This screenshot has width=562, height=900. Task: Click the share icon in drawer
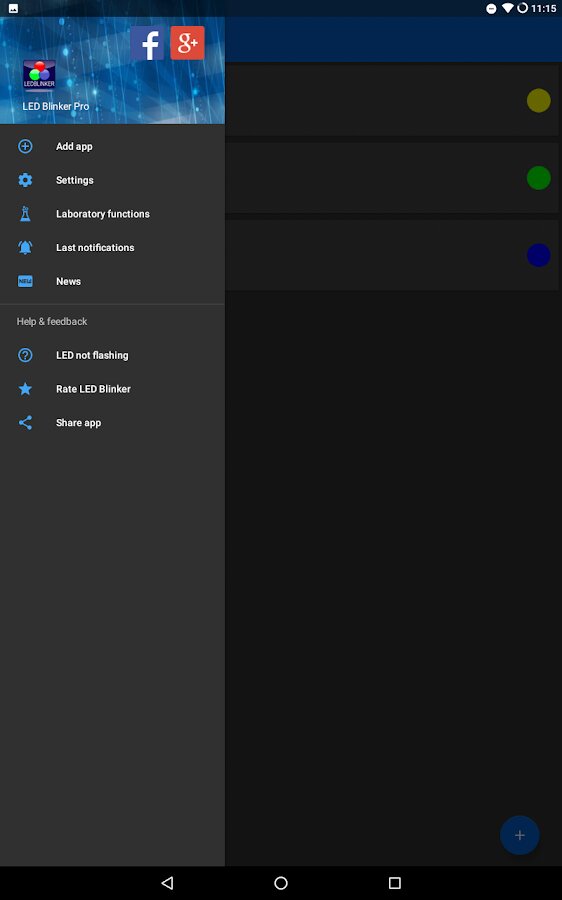[x=25, y=423]
